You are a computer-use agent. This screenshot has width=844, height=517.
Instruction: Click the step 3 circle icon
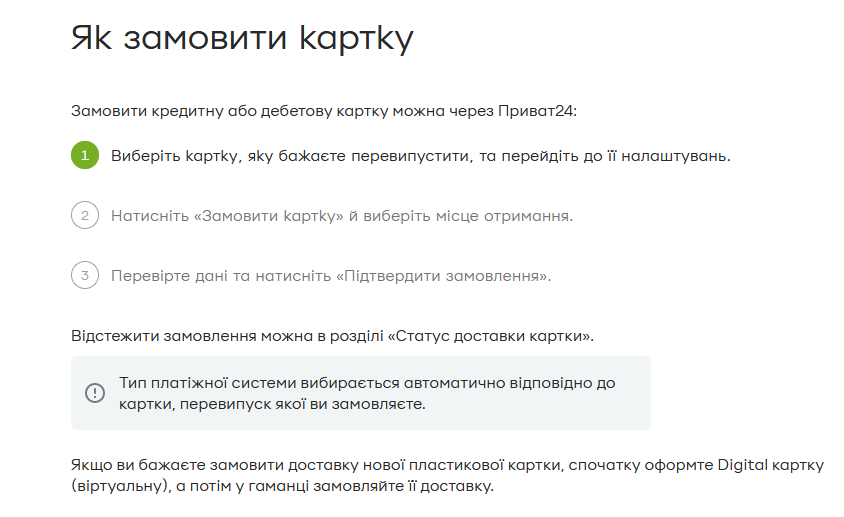coord(85,275)
